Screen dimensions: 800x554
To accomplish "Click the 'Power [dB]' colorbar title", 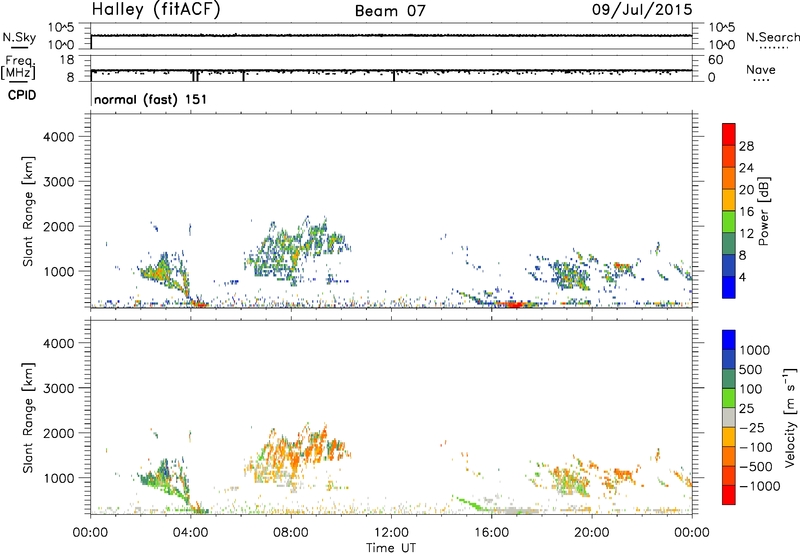I will tap(763, 211).
